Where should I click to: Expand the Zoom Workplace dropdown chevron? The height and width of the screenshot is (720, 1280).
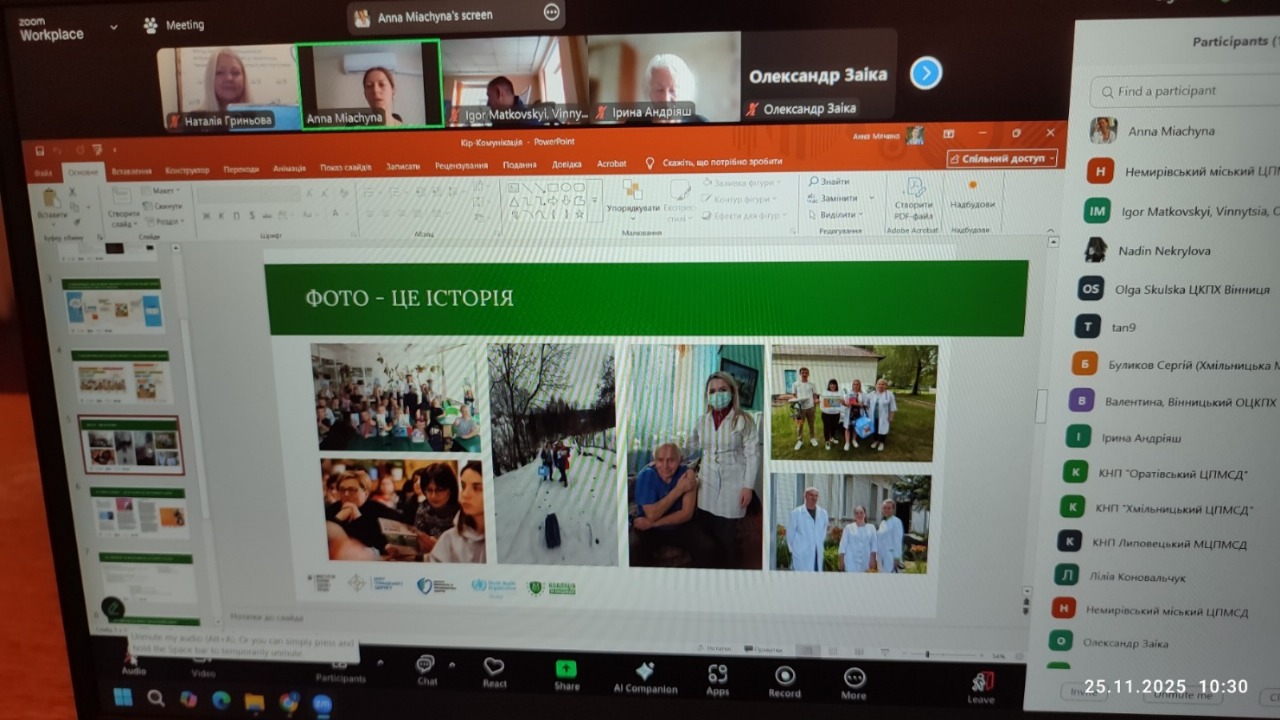113,28
